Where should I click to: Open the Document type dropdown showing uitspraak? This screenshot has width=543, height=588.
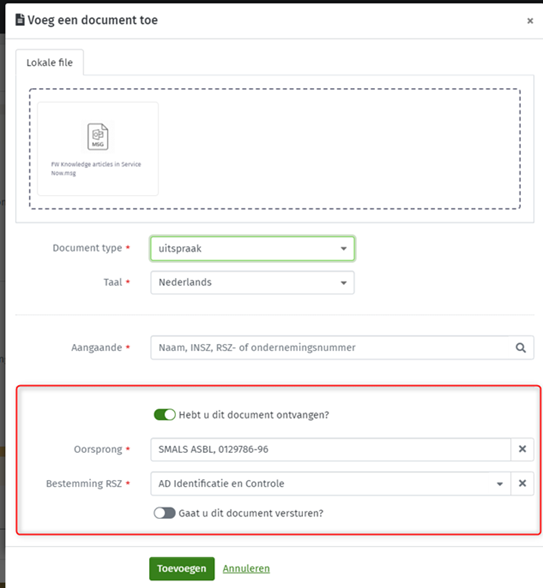click(252, 248)
